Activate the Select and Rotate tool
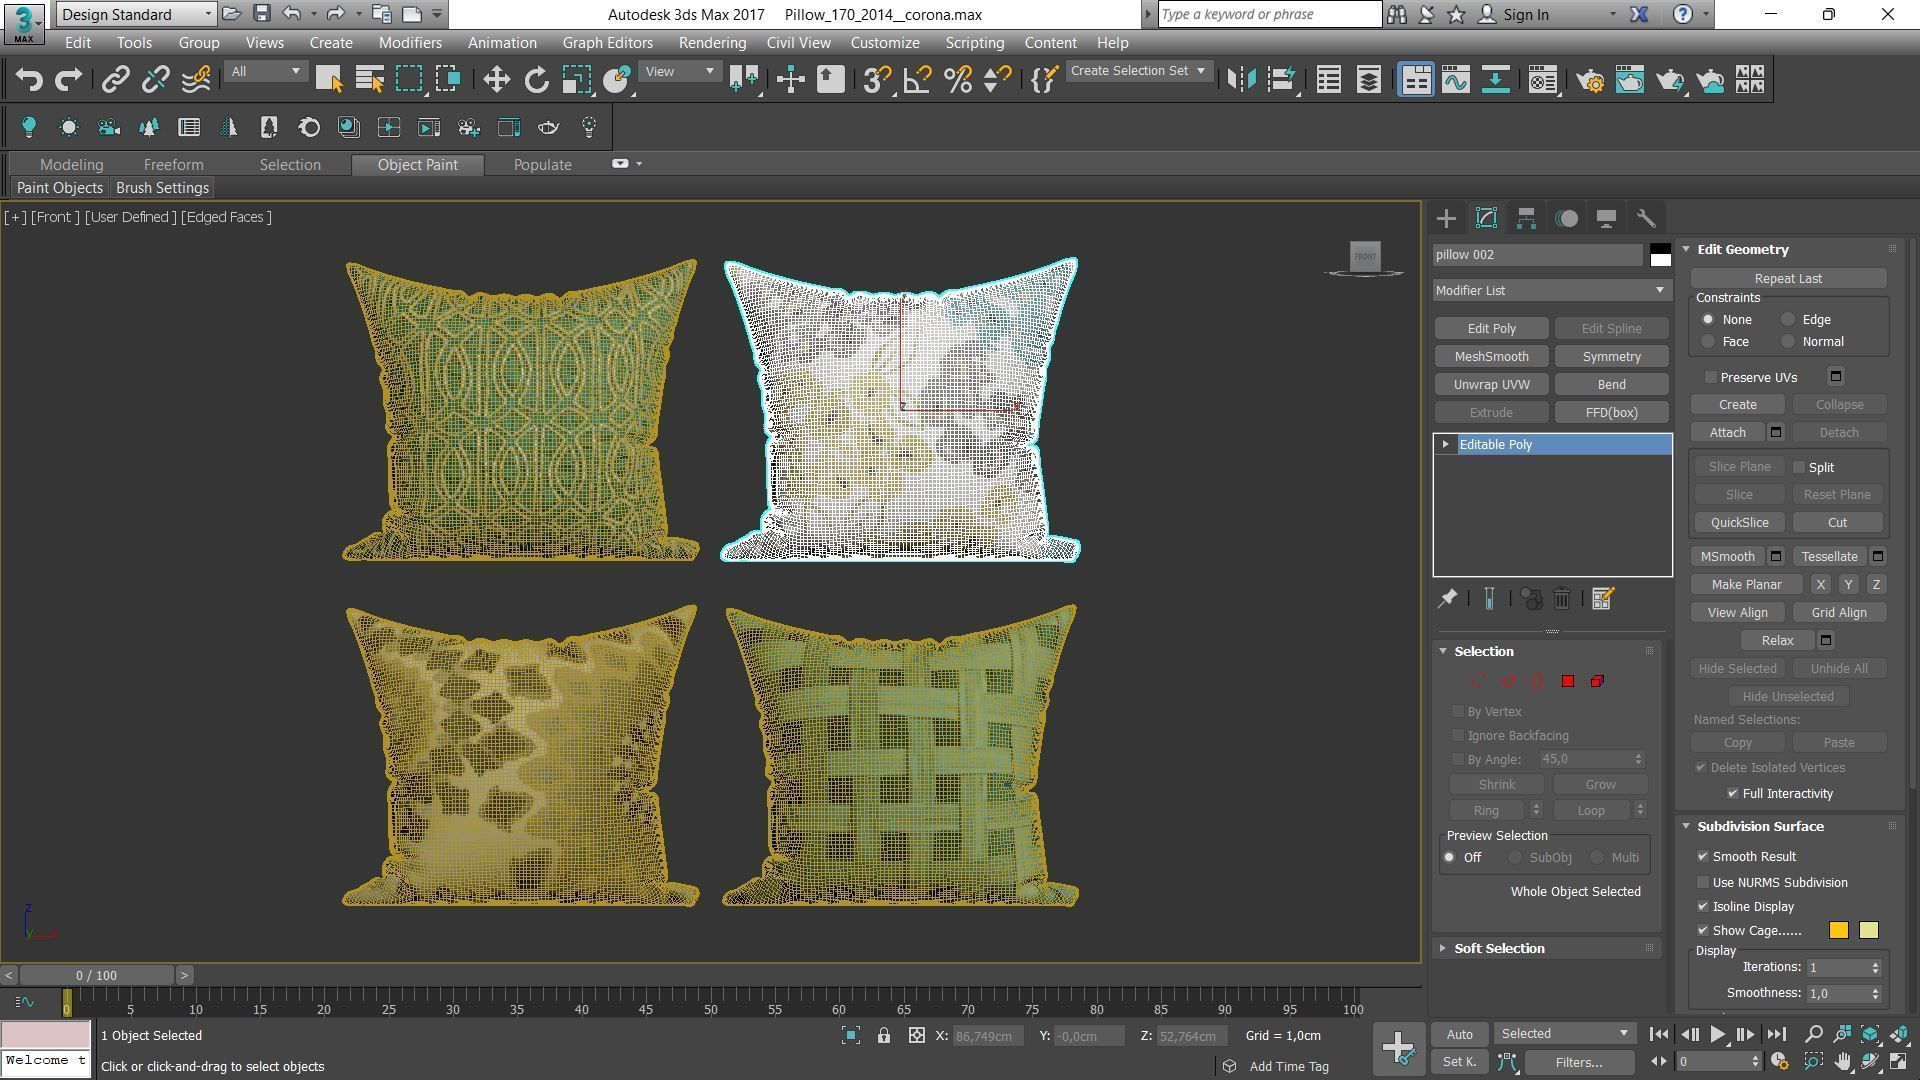 [x=537, y=80]
